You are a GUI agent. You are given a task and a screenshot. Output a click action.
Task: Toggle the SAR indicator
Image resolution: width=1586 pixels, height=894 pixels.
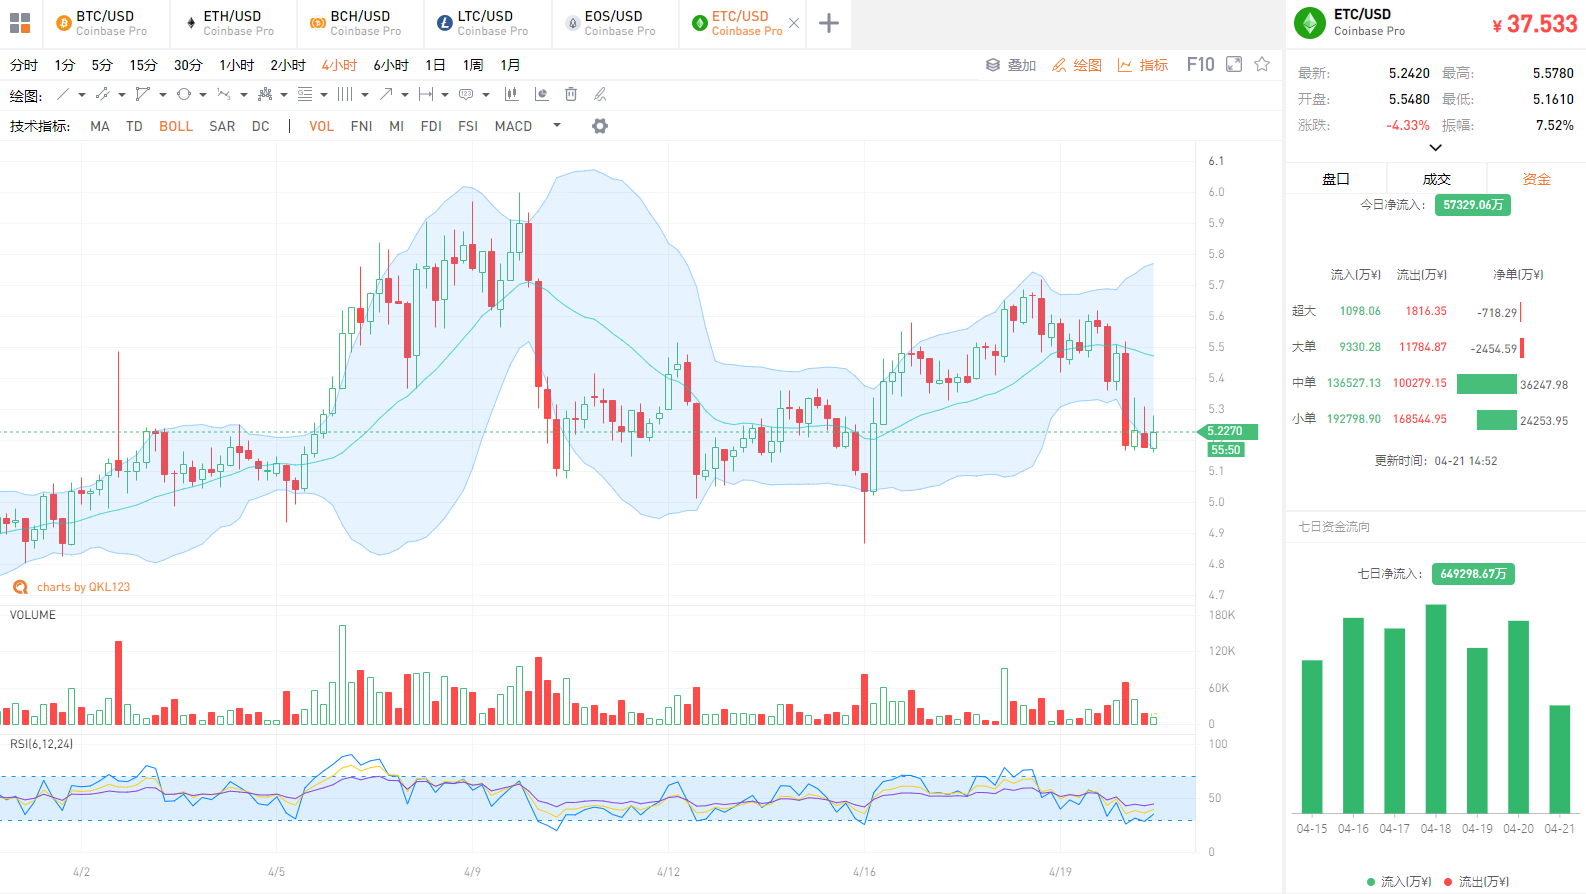(x=222, y=126)
